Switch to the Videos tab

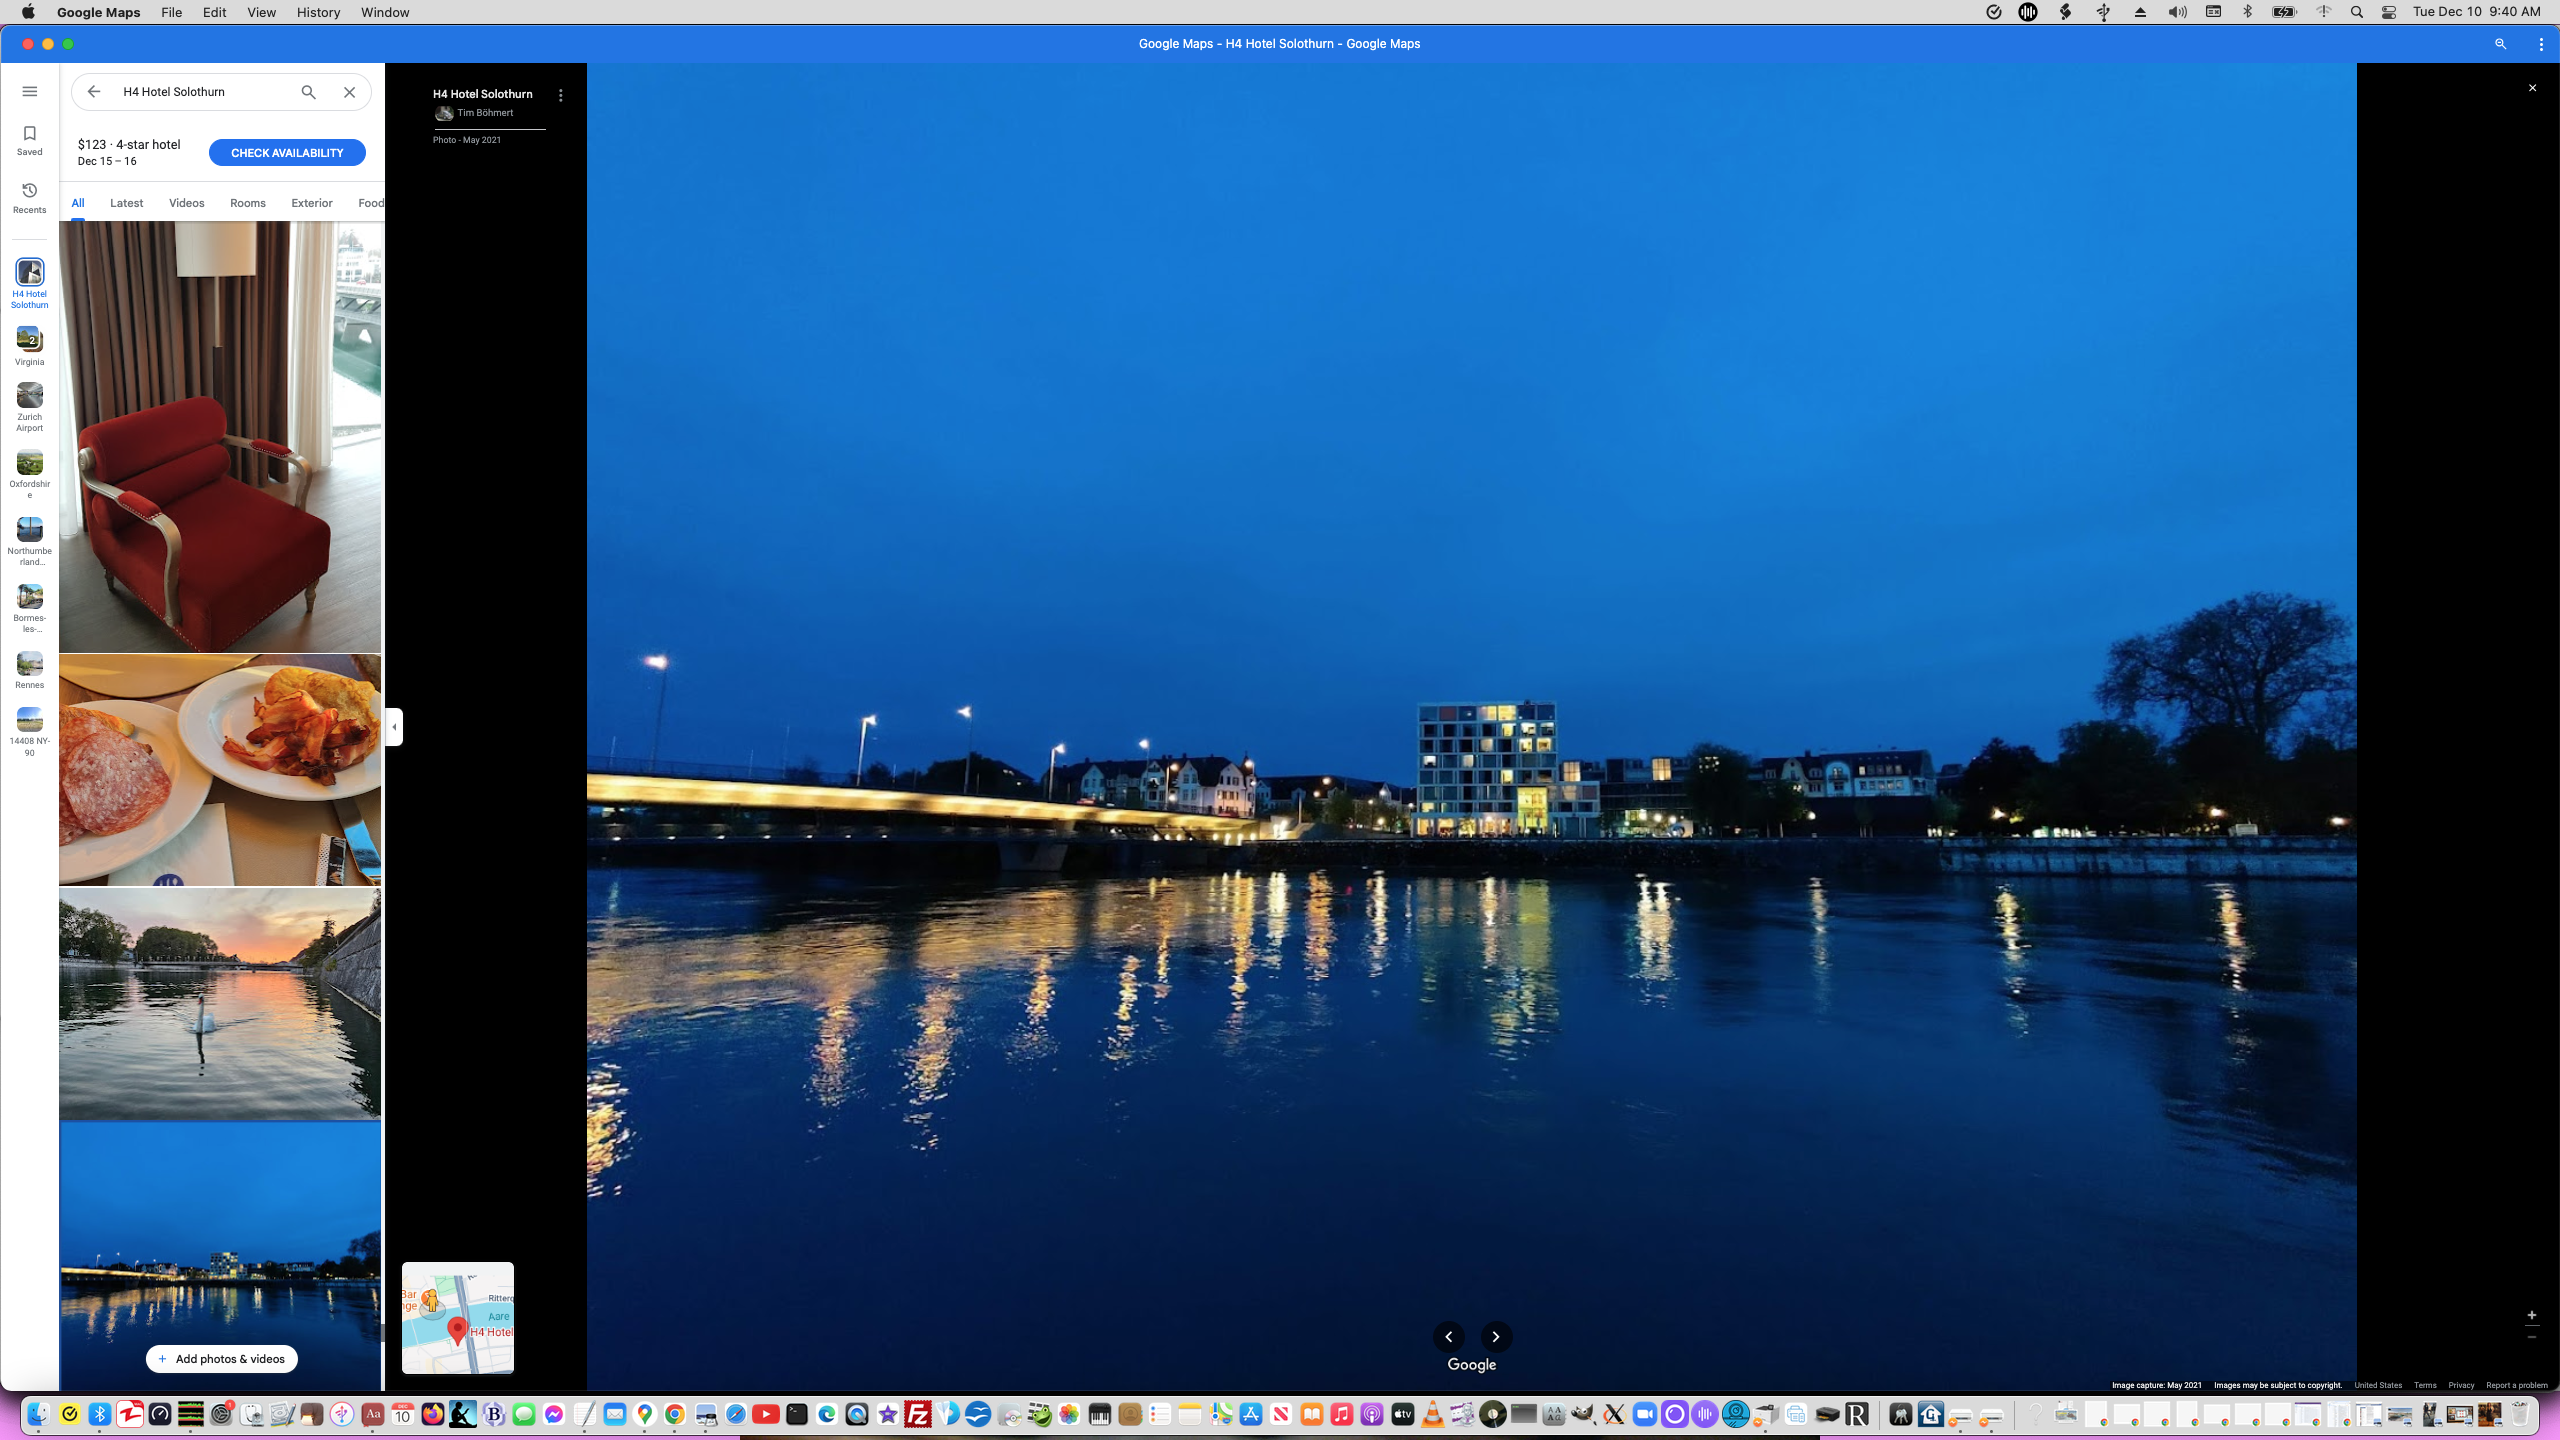(x=186, y=203)
